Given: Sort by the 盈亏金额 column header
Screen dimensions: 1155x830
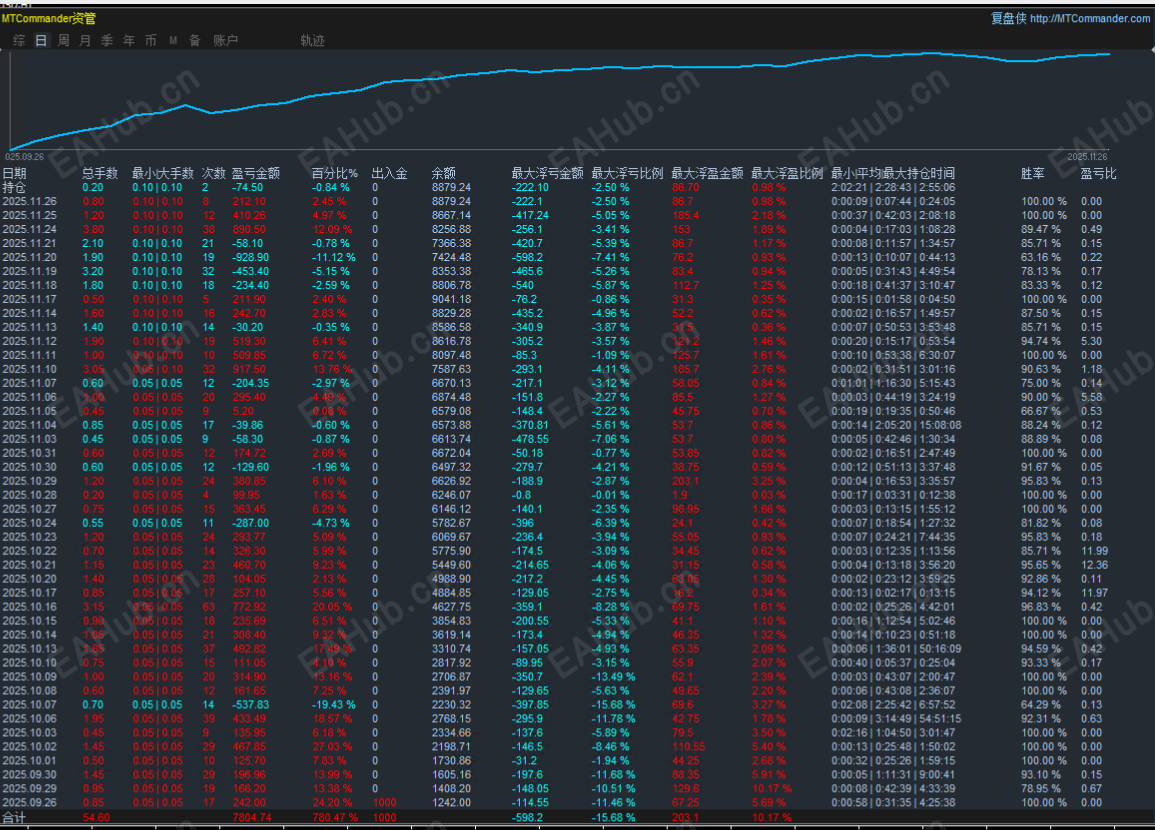Looking at the screenshot, I should [x=256, y=174].
